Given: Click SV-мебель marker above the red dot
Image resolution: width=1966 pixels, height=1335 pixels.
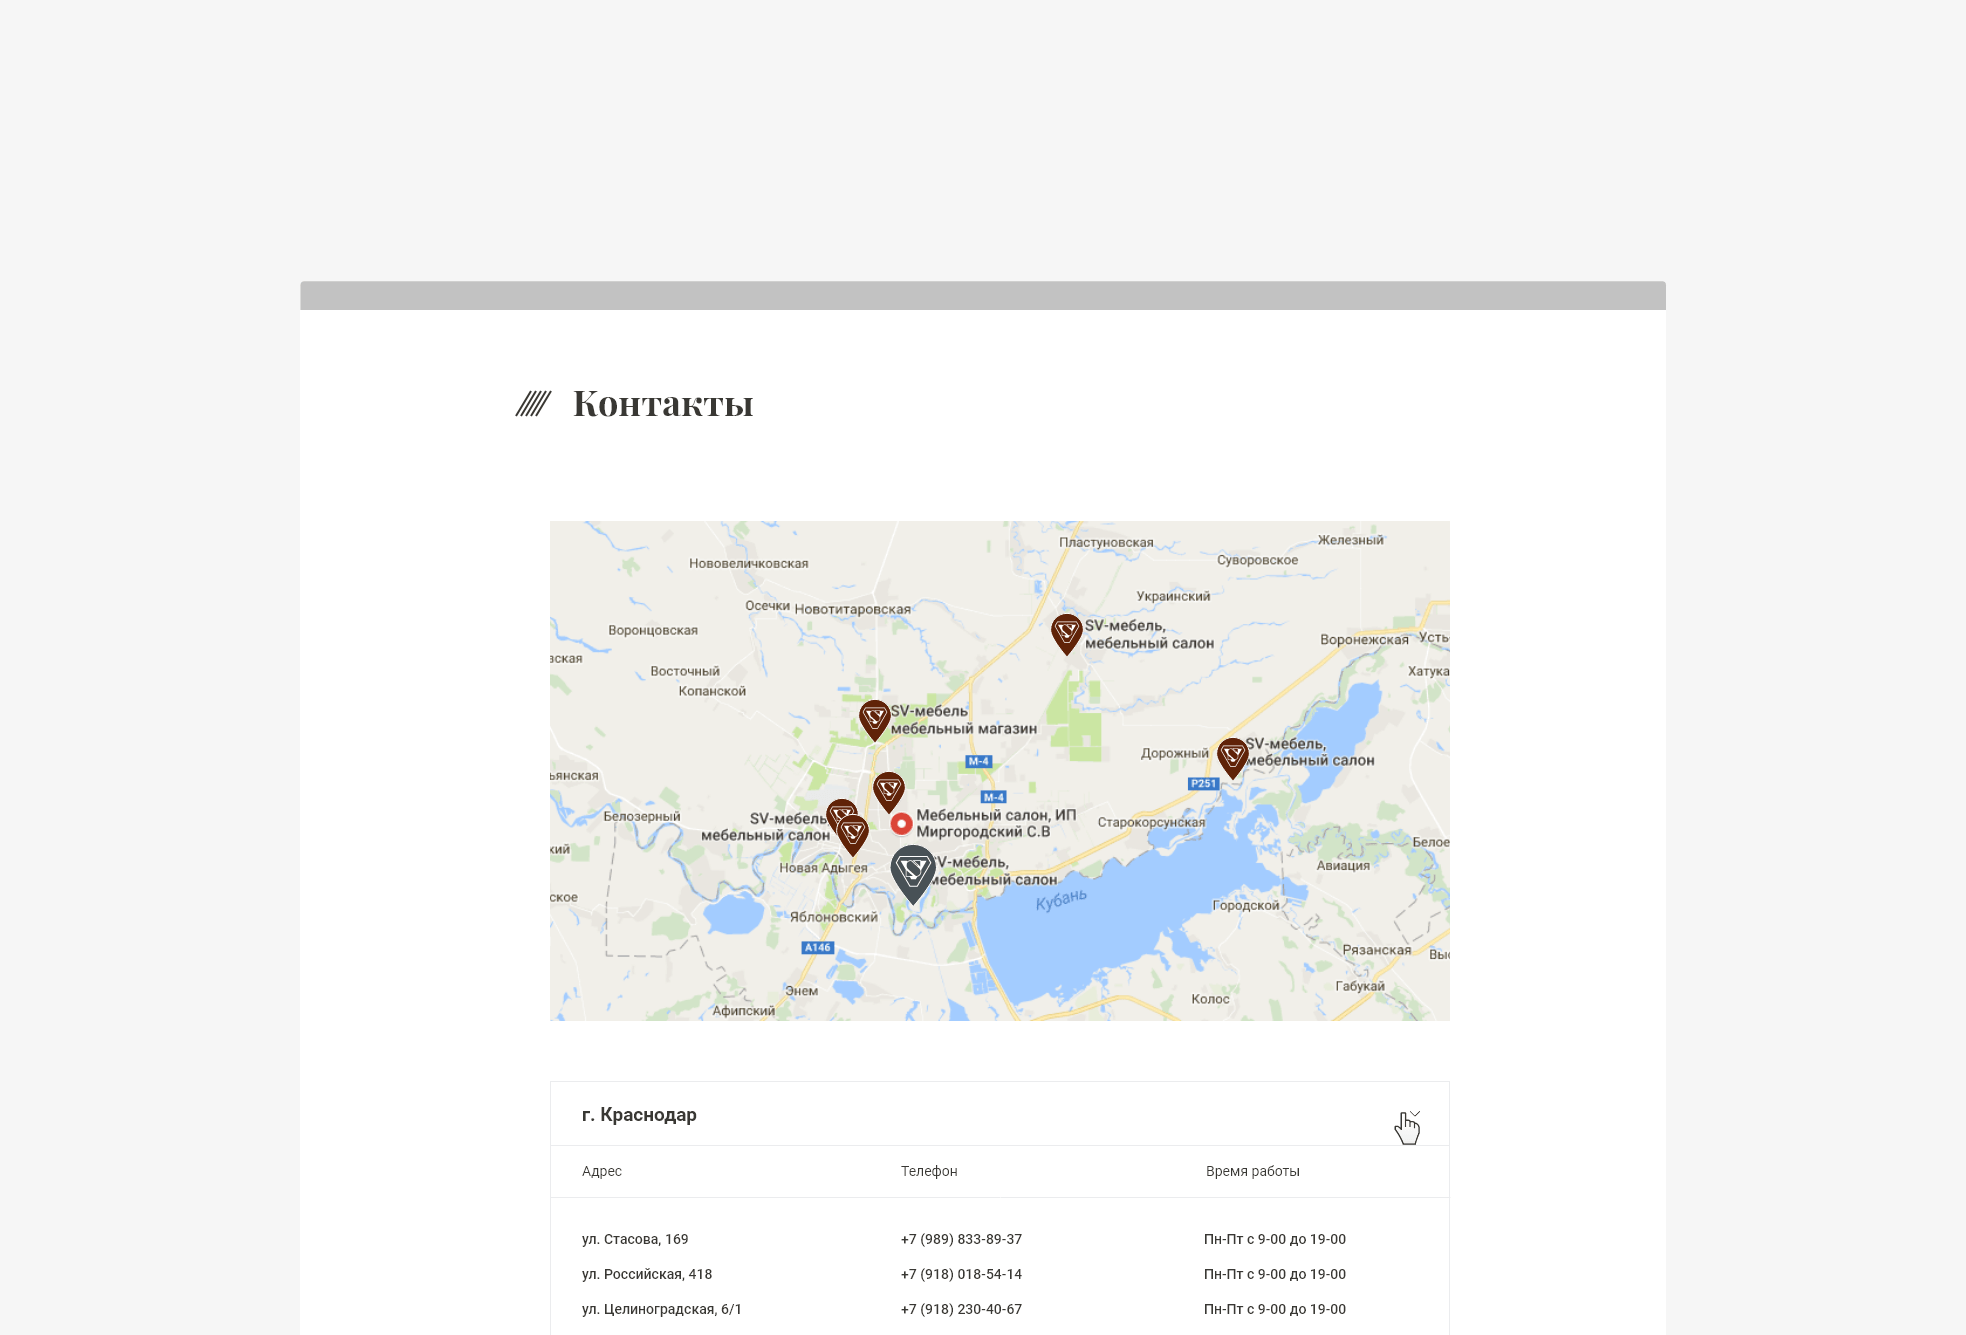Looking at the screenshot, I should click(889, 791).
